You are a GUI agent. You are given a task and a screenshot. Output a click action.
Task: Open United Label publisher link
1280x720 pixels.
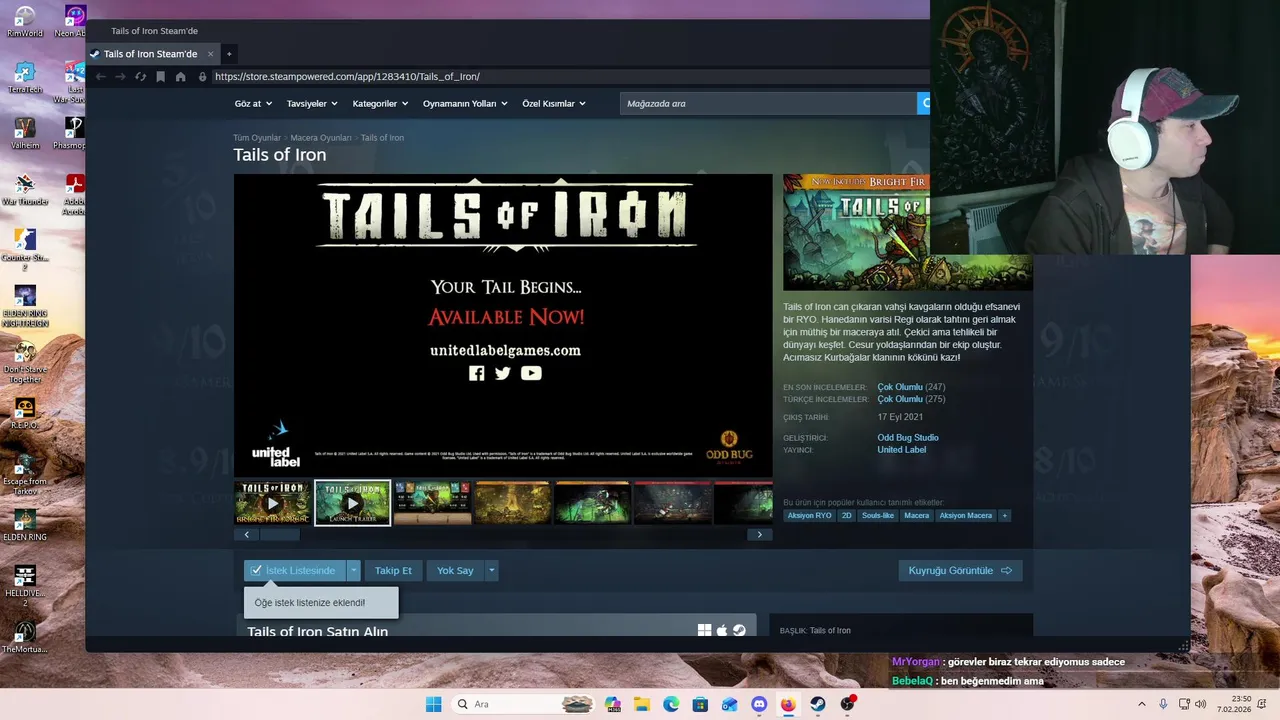[x=902, y=449]
